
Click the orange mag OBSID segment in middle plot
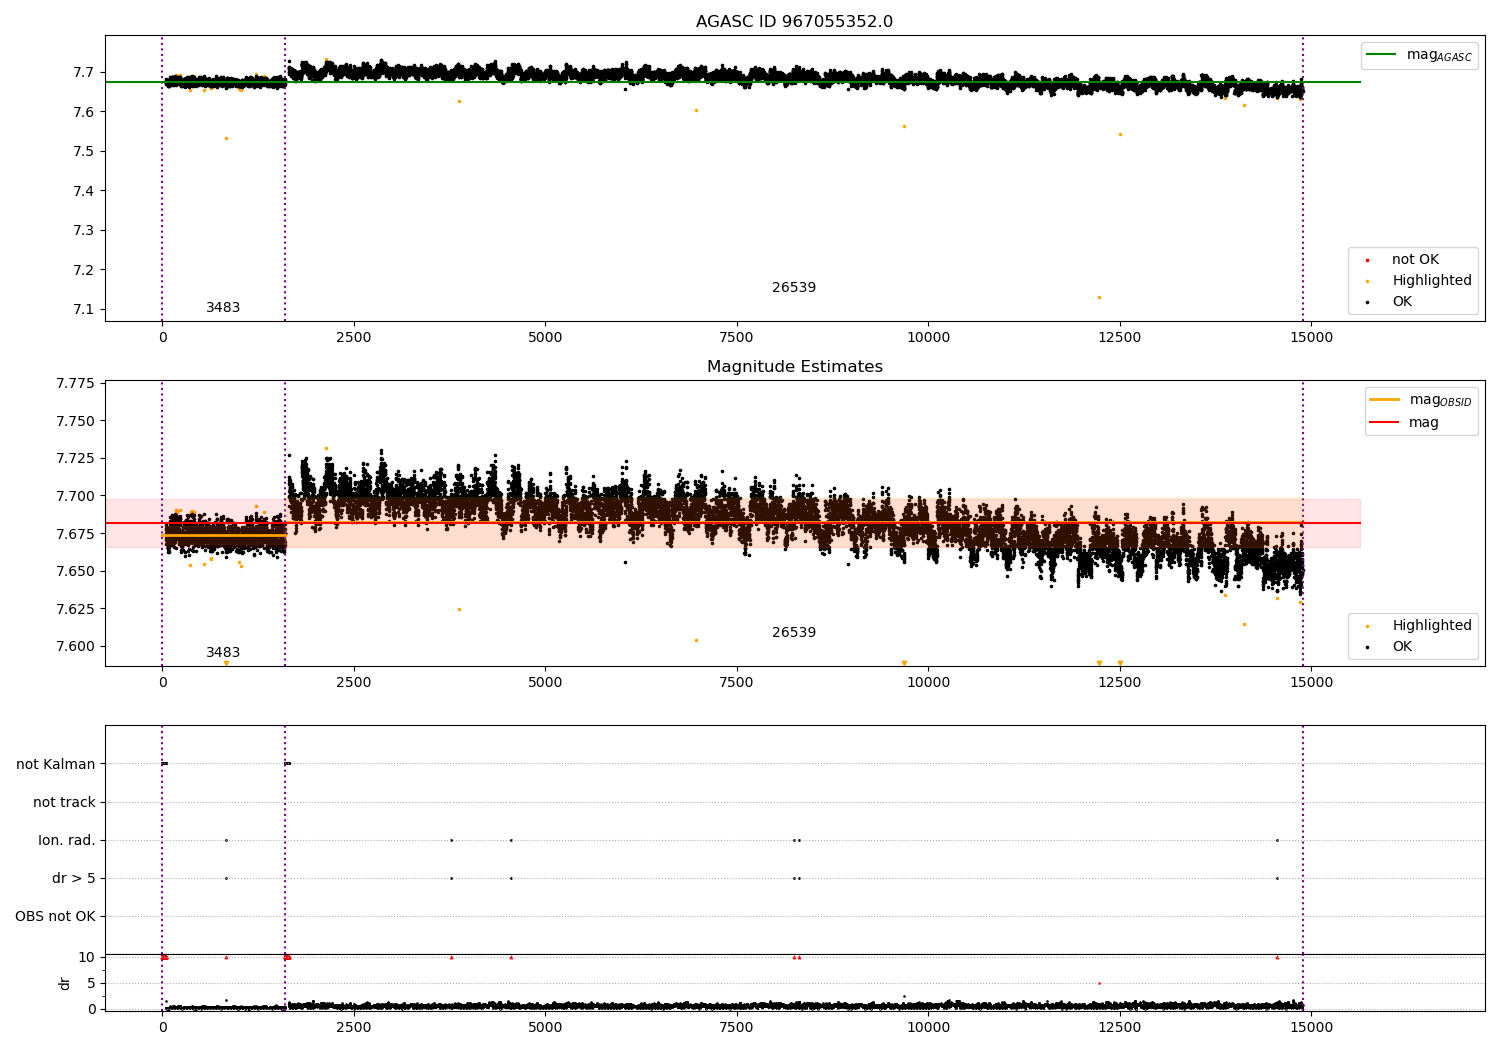point(225,536)
